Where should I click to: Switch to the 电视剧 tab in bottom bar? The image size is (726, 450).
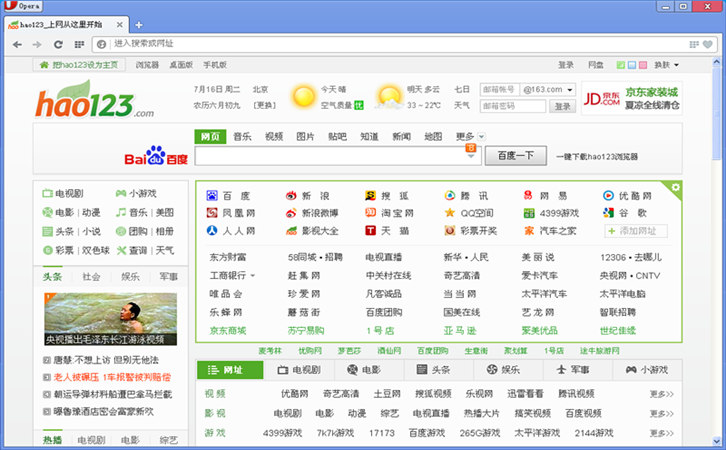(299, 370)
